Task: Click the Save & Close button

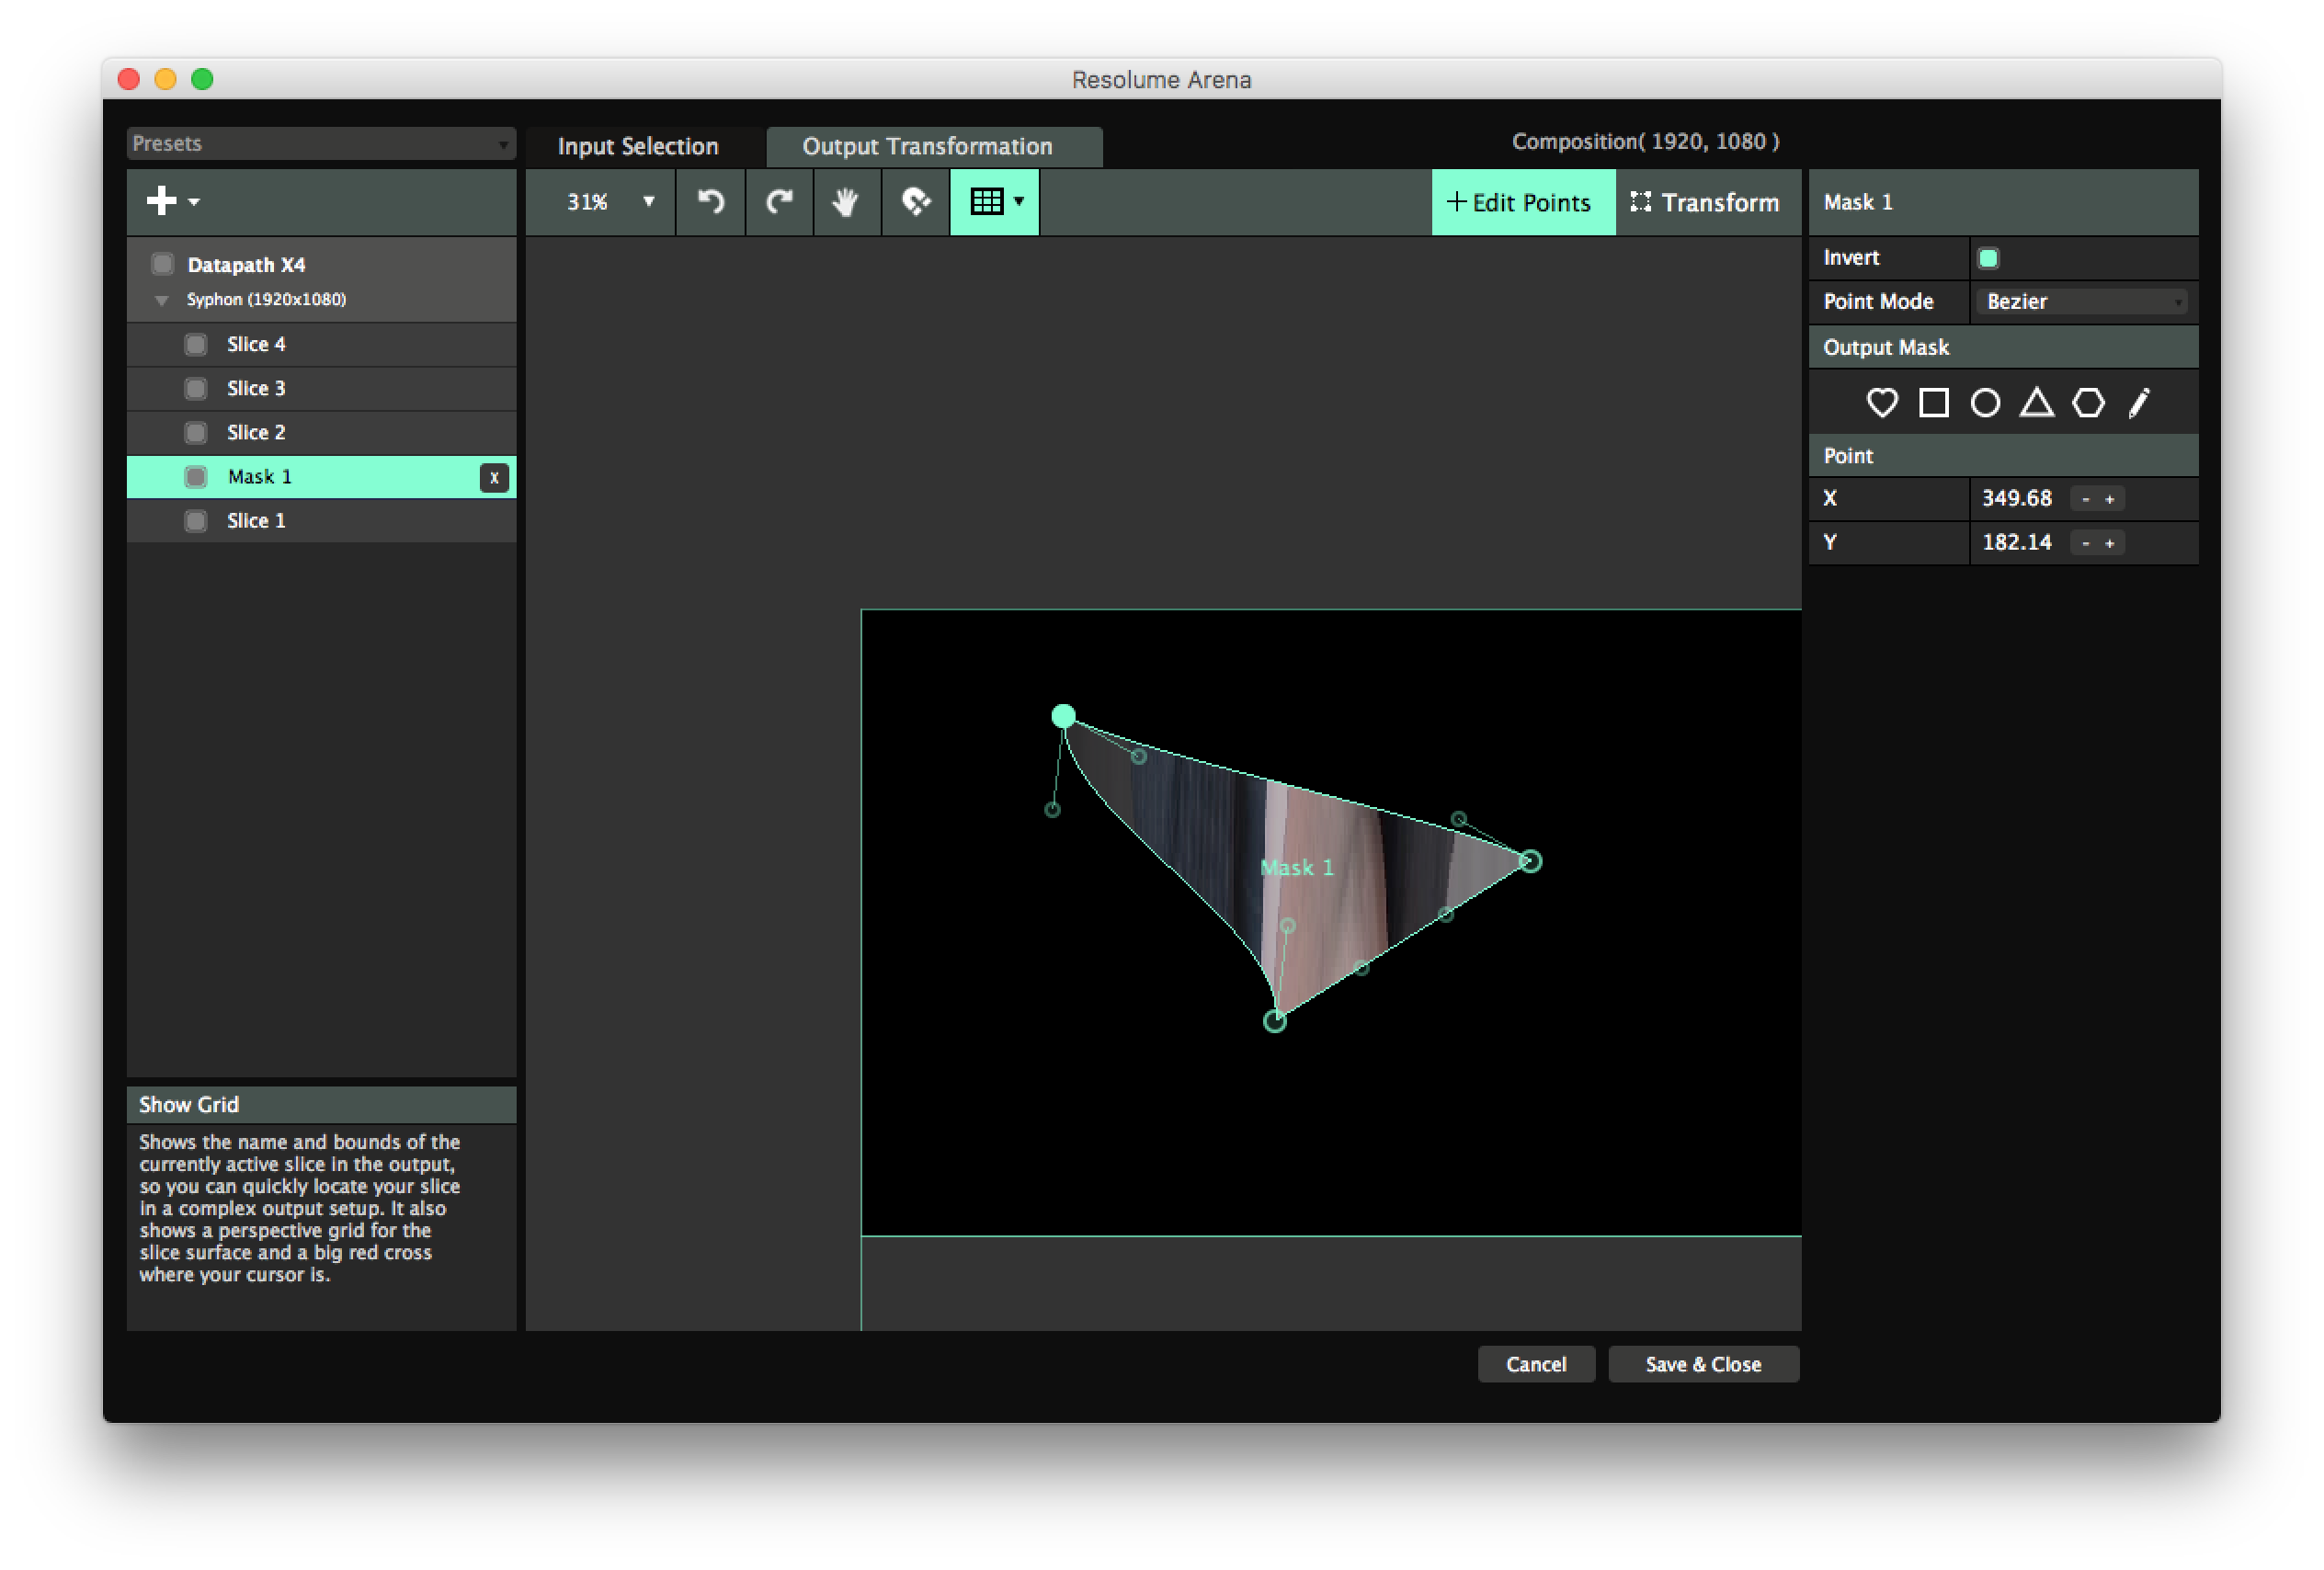Action: tap(1703, 1364)
